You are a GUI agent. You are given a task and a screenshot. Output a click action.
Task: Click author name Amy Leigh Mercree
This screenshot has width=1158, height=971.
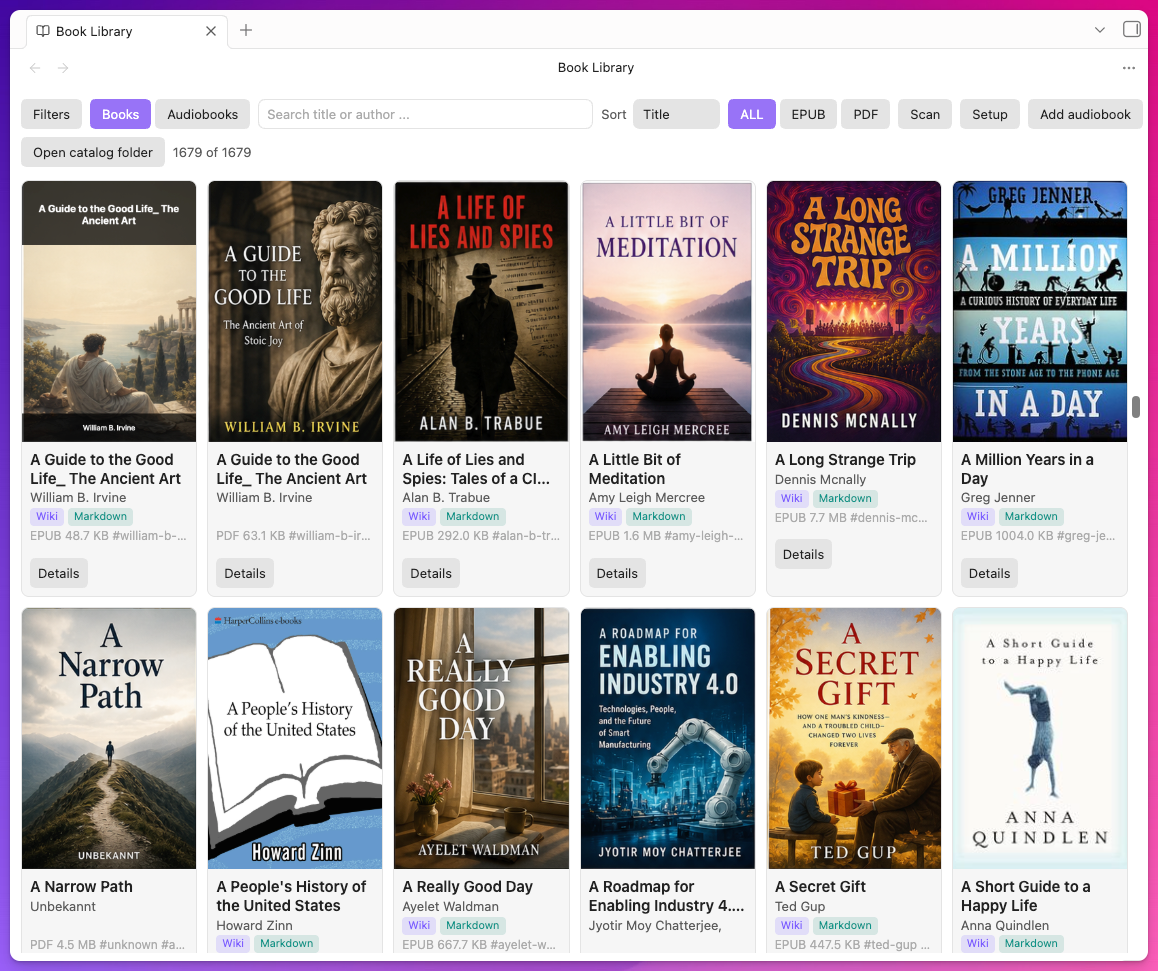coord(646,498)
